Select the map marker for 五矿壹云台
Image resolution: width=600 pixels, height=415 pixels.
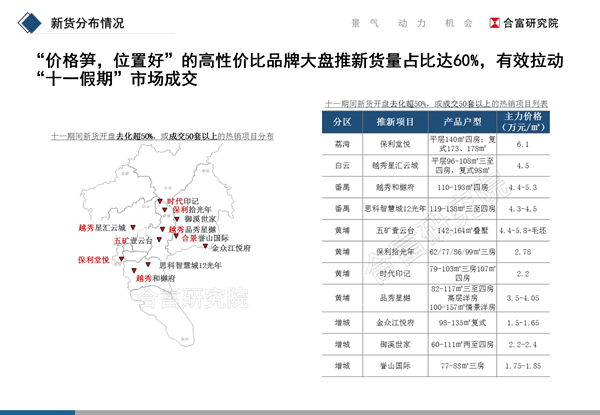pyautogui.click(x=159, y=239)
